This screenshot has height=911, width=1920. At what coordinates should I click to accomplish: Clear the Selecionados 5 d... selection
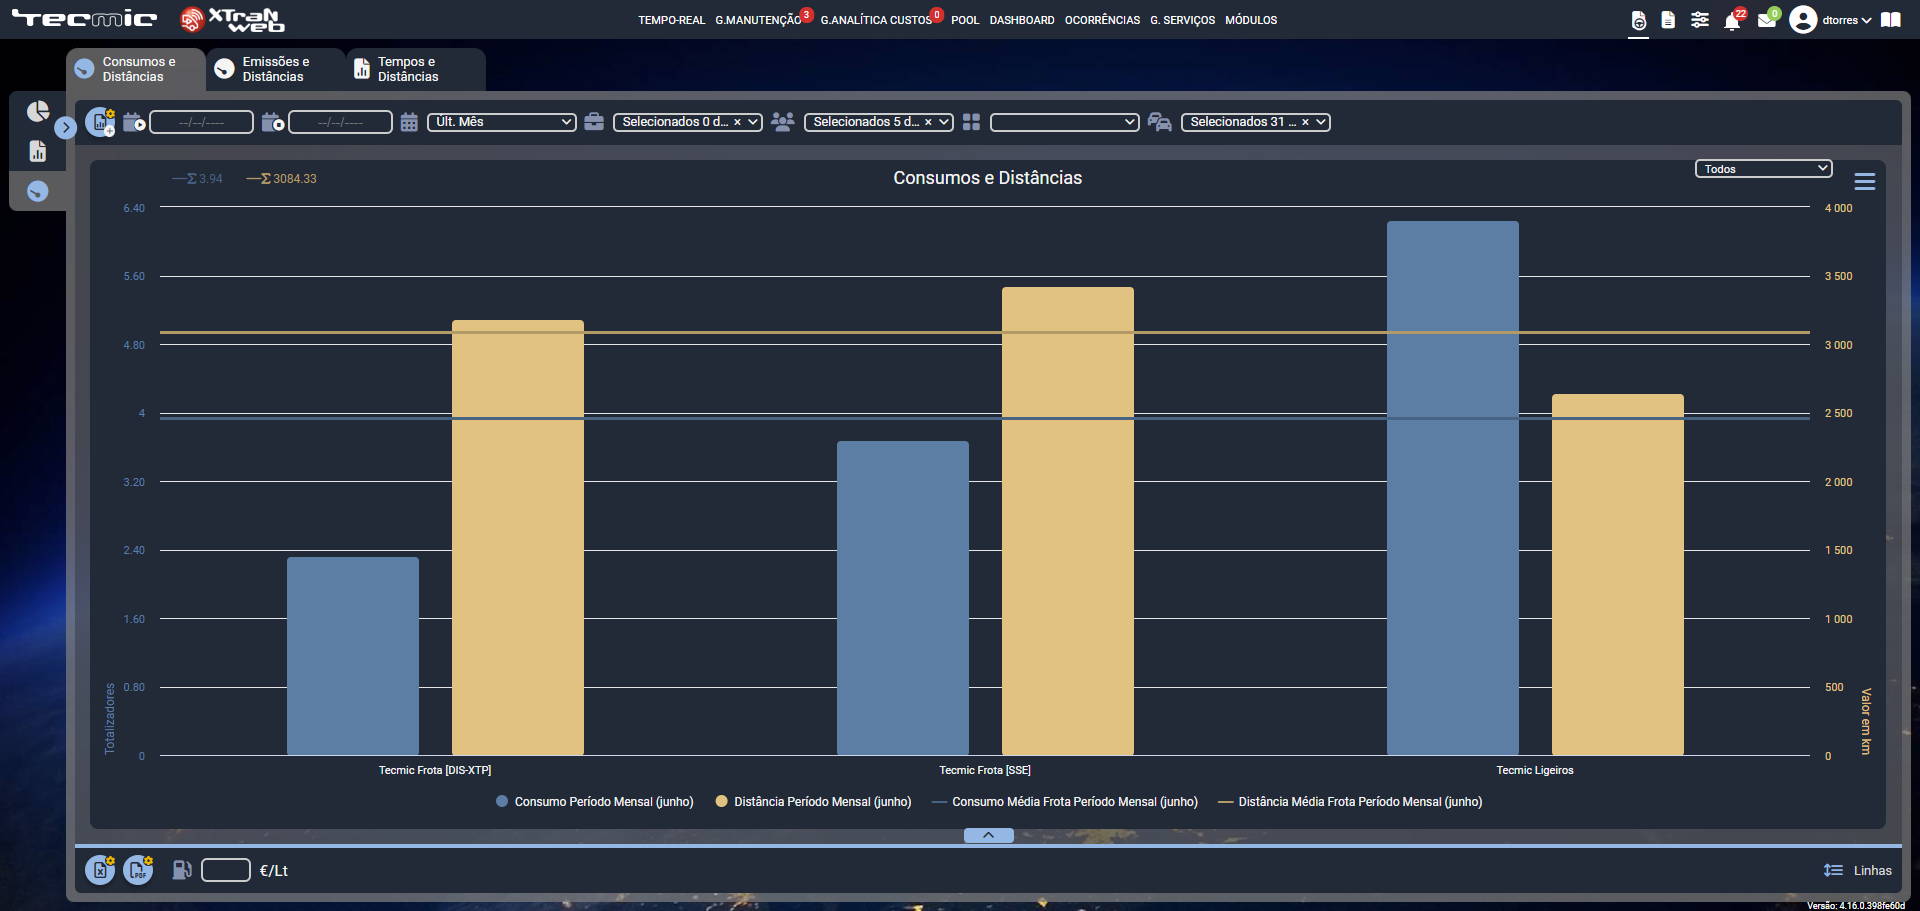(x=928, y=122)
